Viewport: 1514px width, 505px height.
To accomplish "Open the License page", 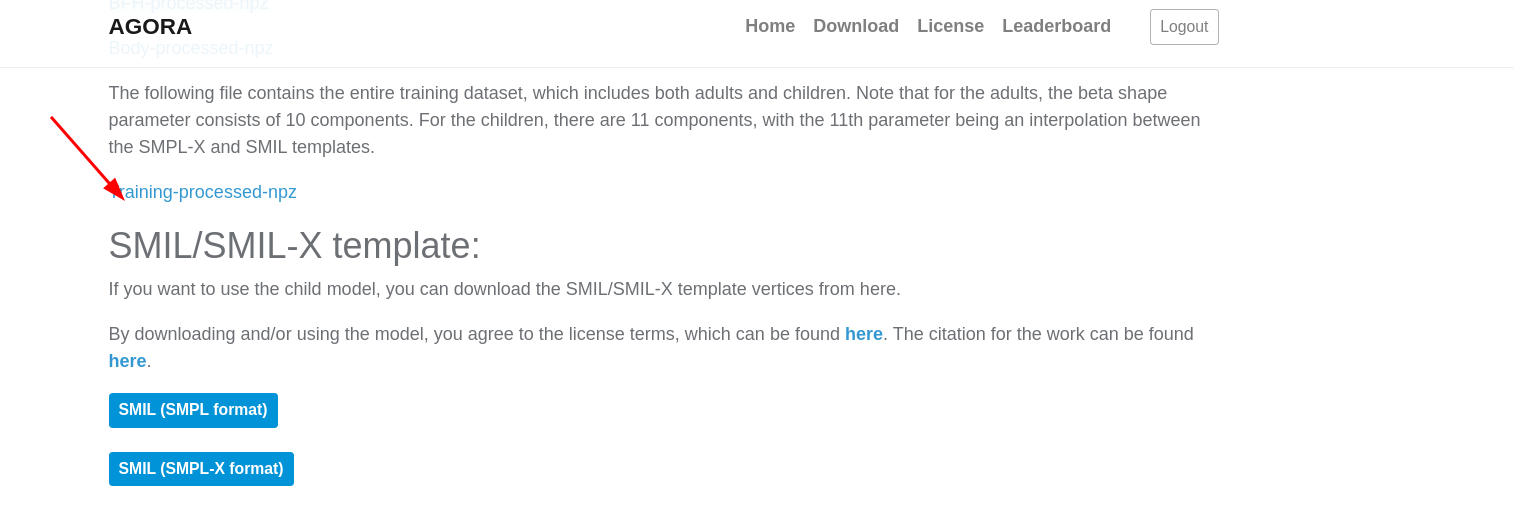I will click(950, 27).
